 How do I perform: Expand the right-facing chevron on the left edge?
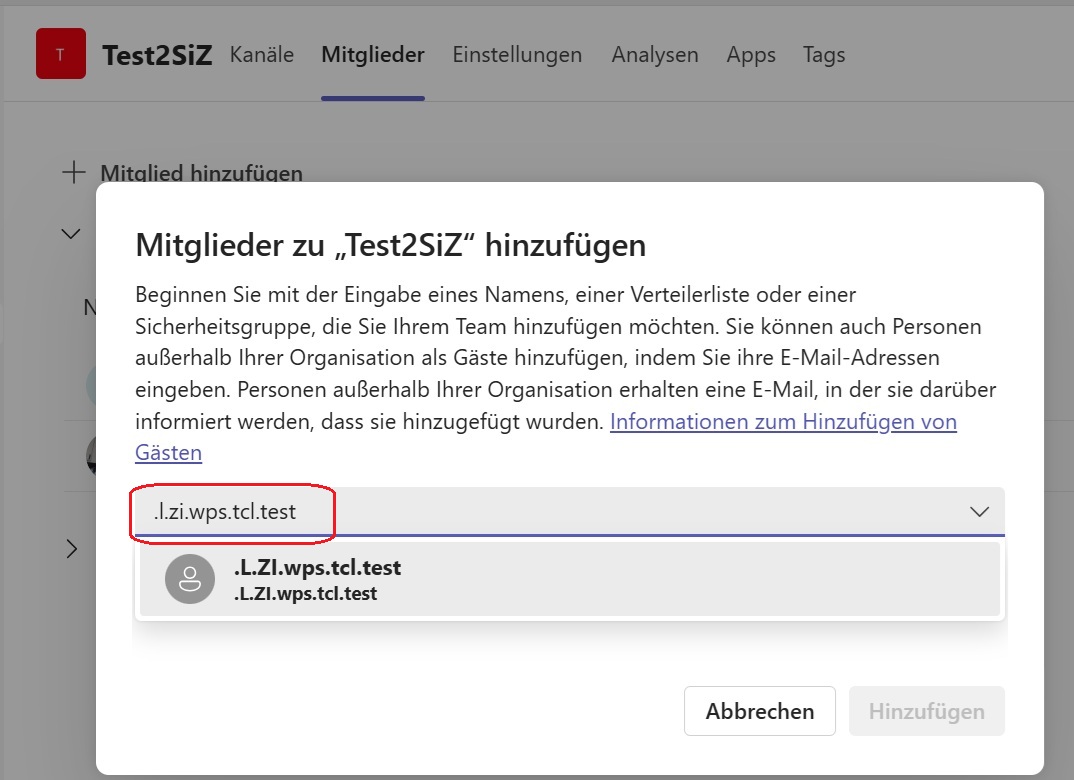tap(70, 548)
